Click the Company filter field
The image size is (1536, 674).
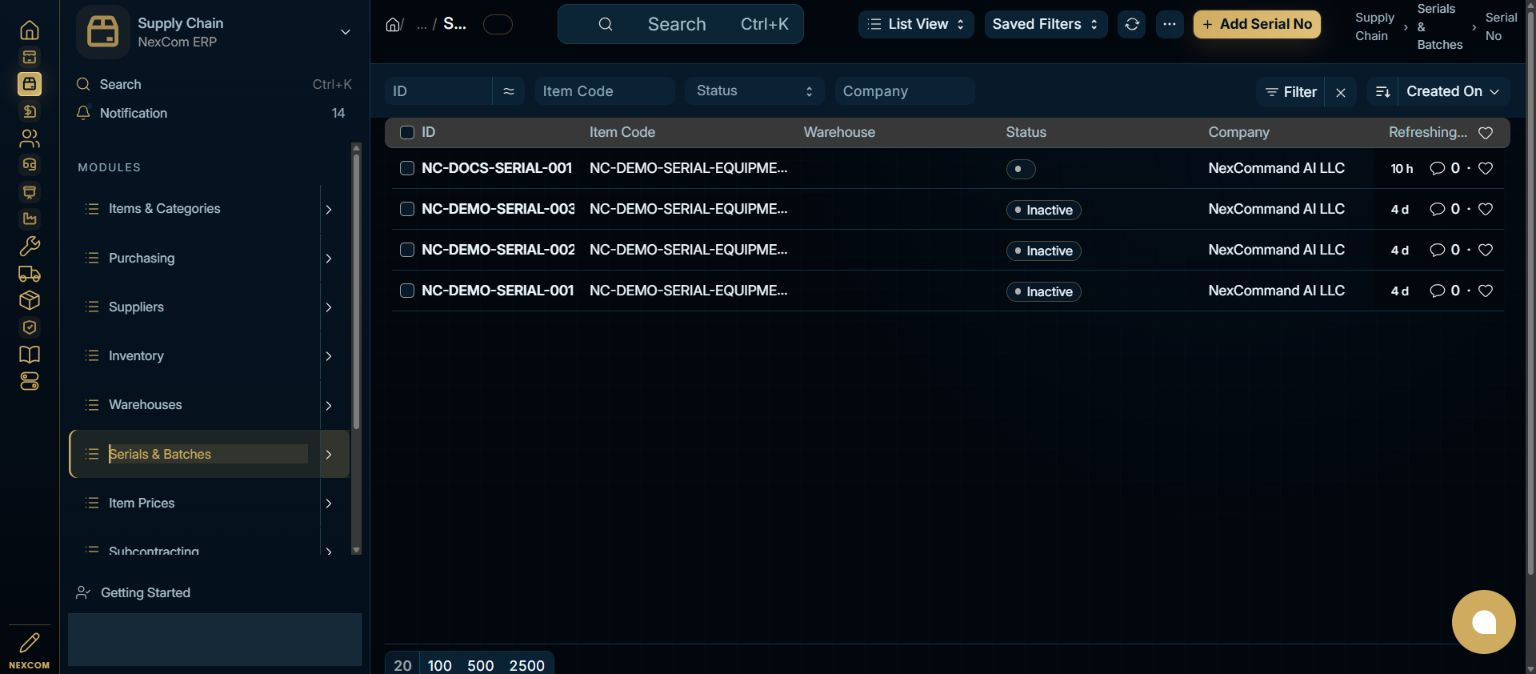[x=905, y=91]
